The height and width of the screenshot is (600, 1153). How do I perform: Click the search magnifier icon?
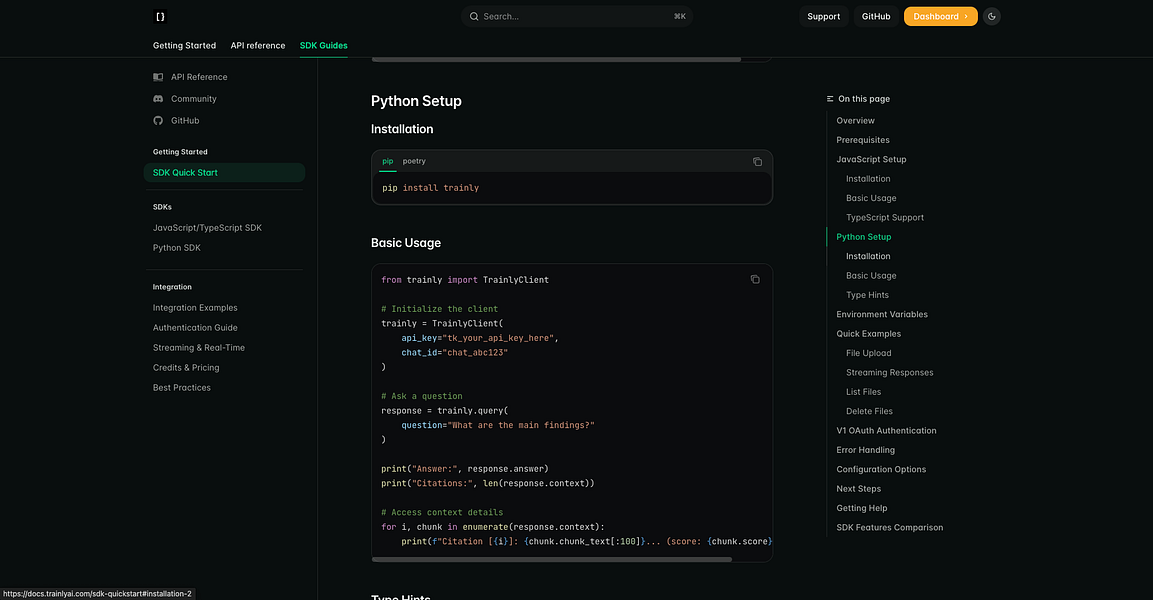[x=474, y=17]
